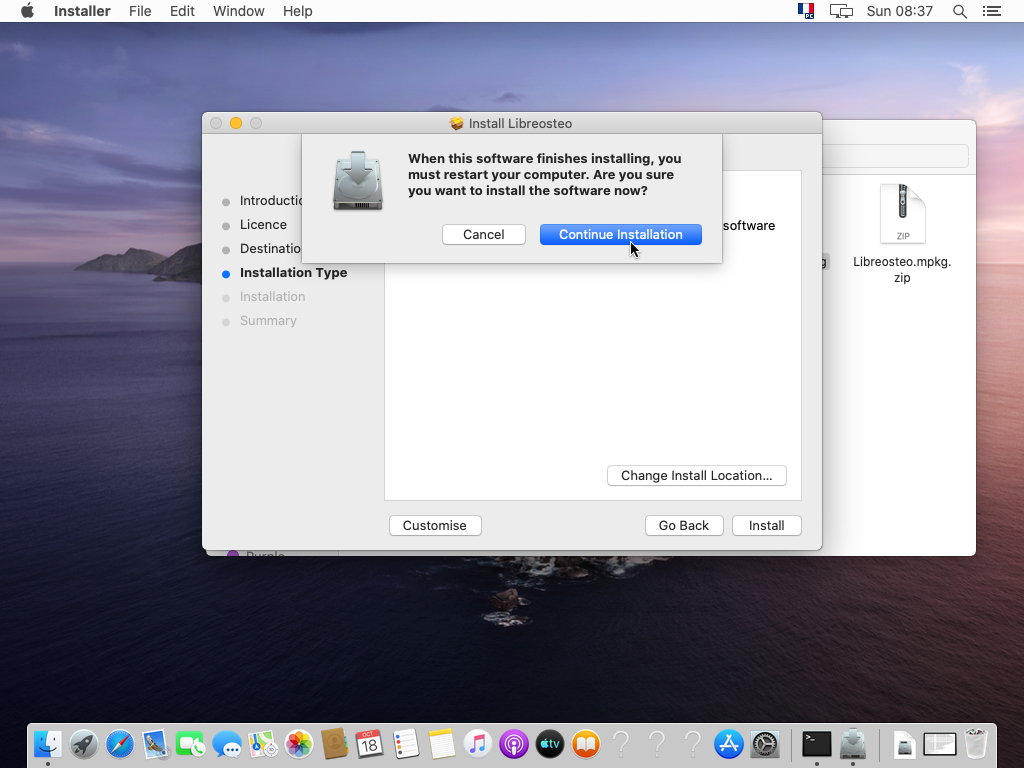Viewport: 1024px width, 768px height.
Task: Open Reminders from the Dock
Action: 406,744
